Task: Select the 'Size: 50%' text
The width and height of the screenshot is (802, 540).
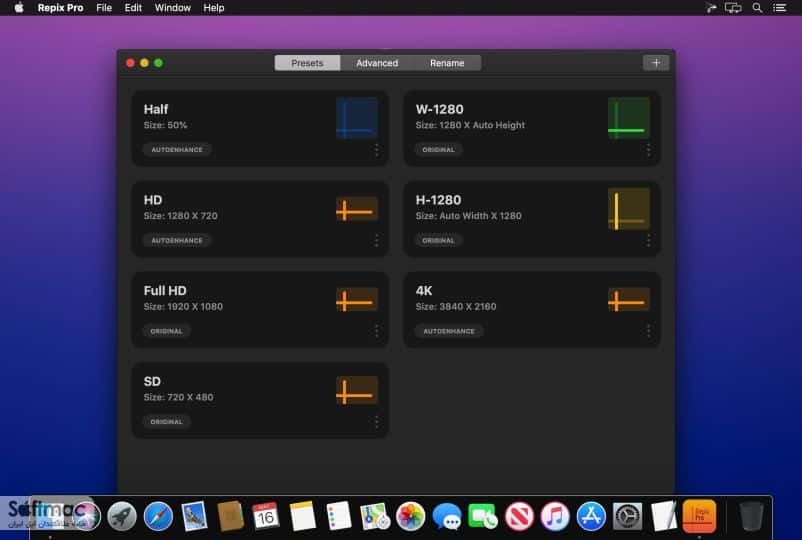Action: click(x=165, y=125)
